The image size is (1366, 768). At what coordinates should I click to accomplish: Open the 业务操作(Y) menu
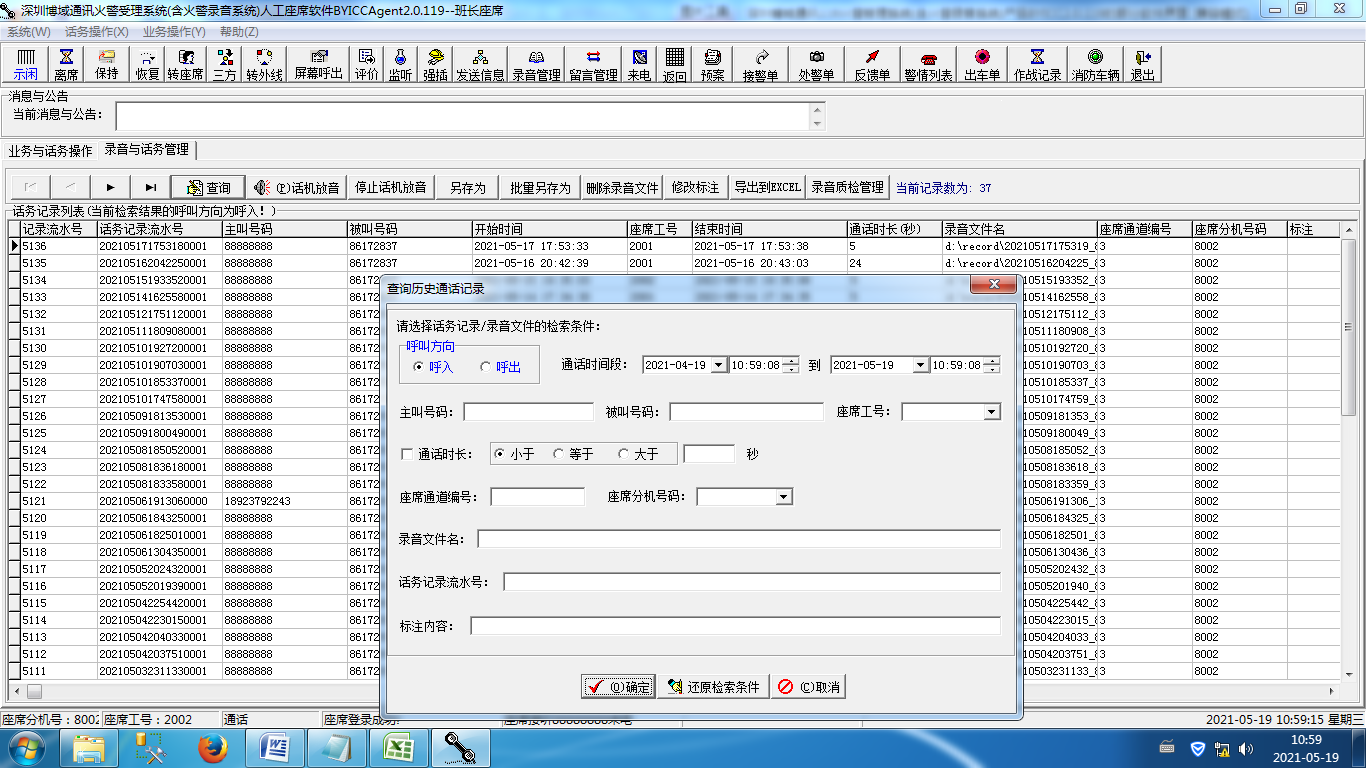coord(174,32)
